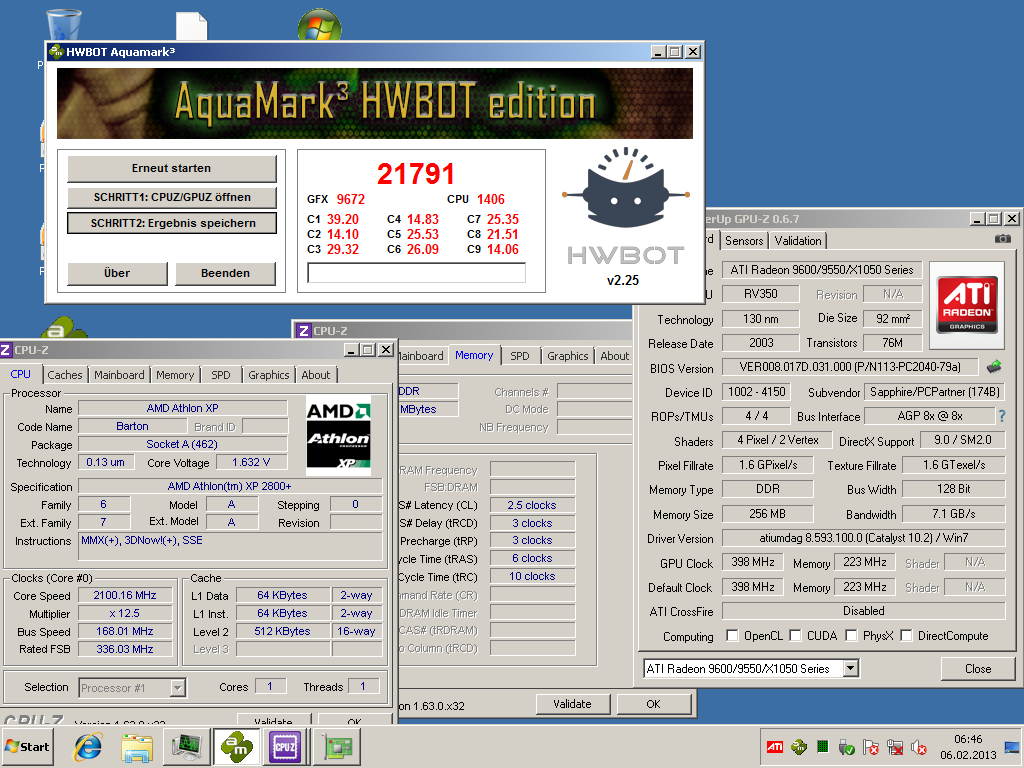1024x768 pixels.
Task: Click the Bus Interface question mark
Action: (x=1002, y=416)
